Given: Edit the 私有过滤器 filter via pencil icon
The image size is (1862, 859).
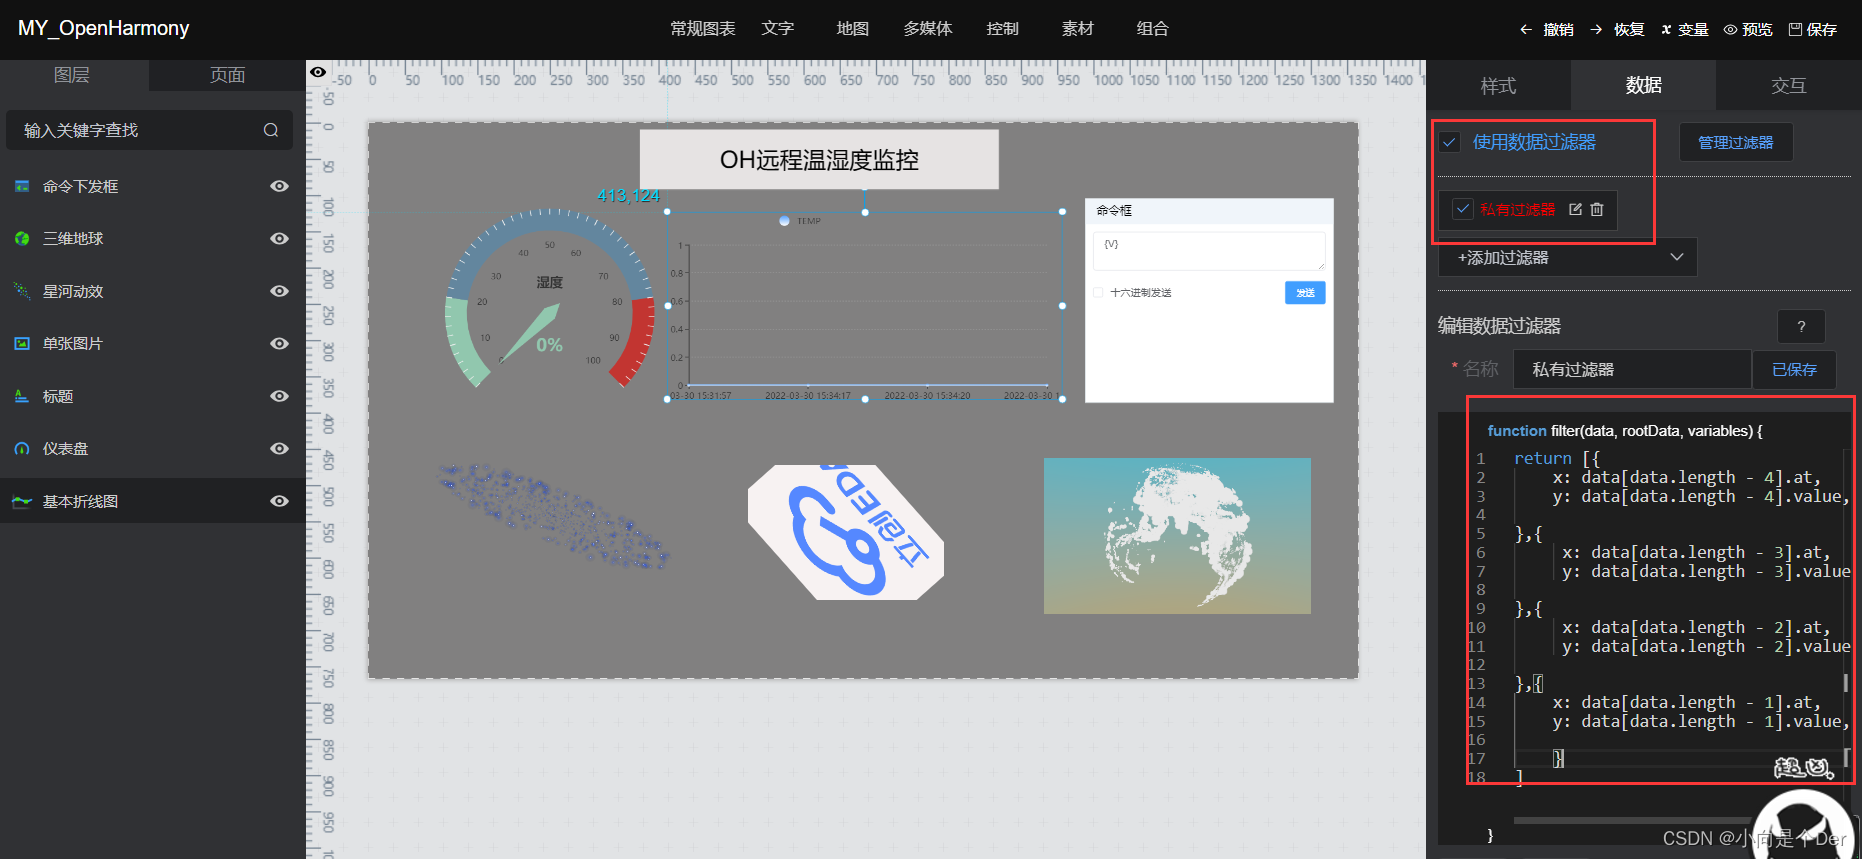Looking at the screenshot, I should [x=1576, y=209].
